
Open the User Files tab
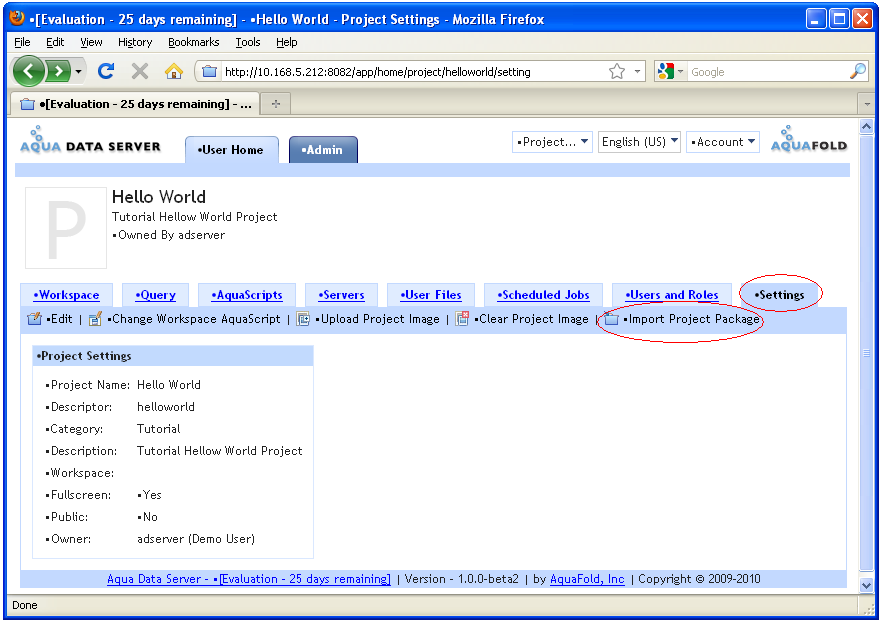click(x=431, y=295)
